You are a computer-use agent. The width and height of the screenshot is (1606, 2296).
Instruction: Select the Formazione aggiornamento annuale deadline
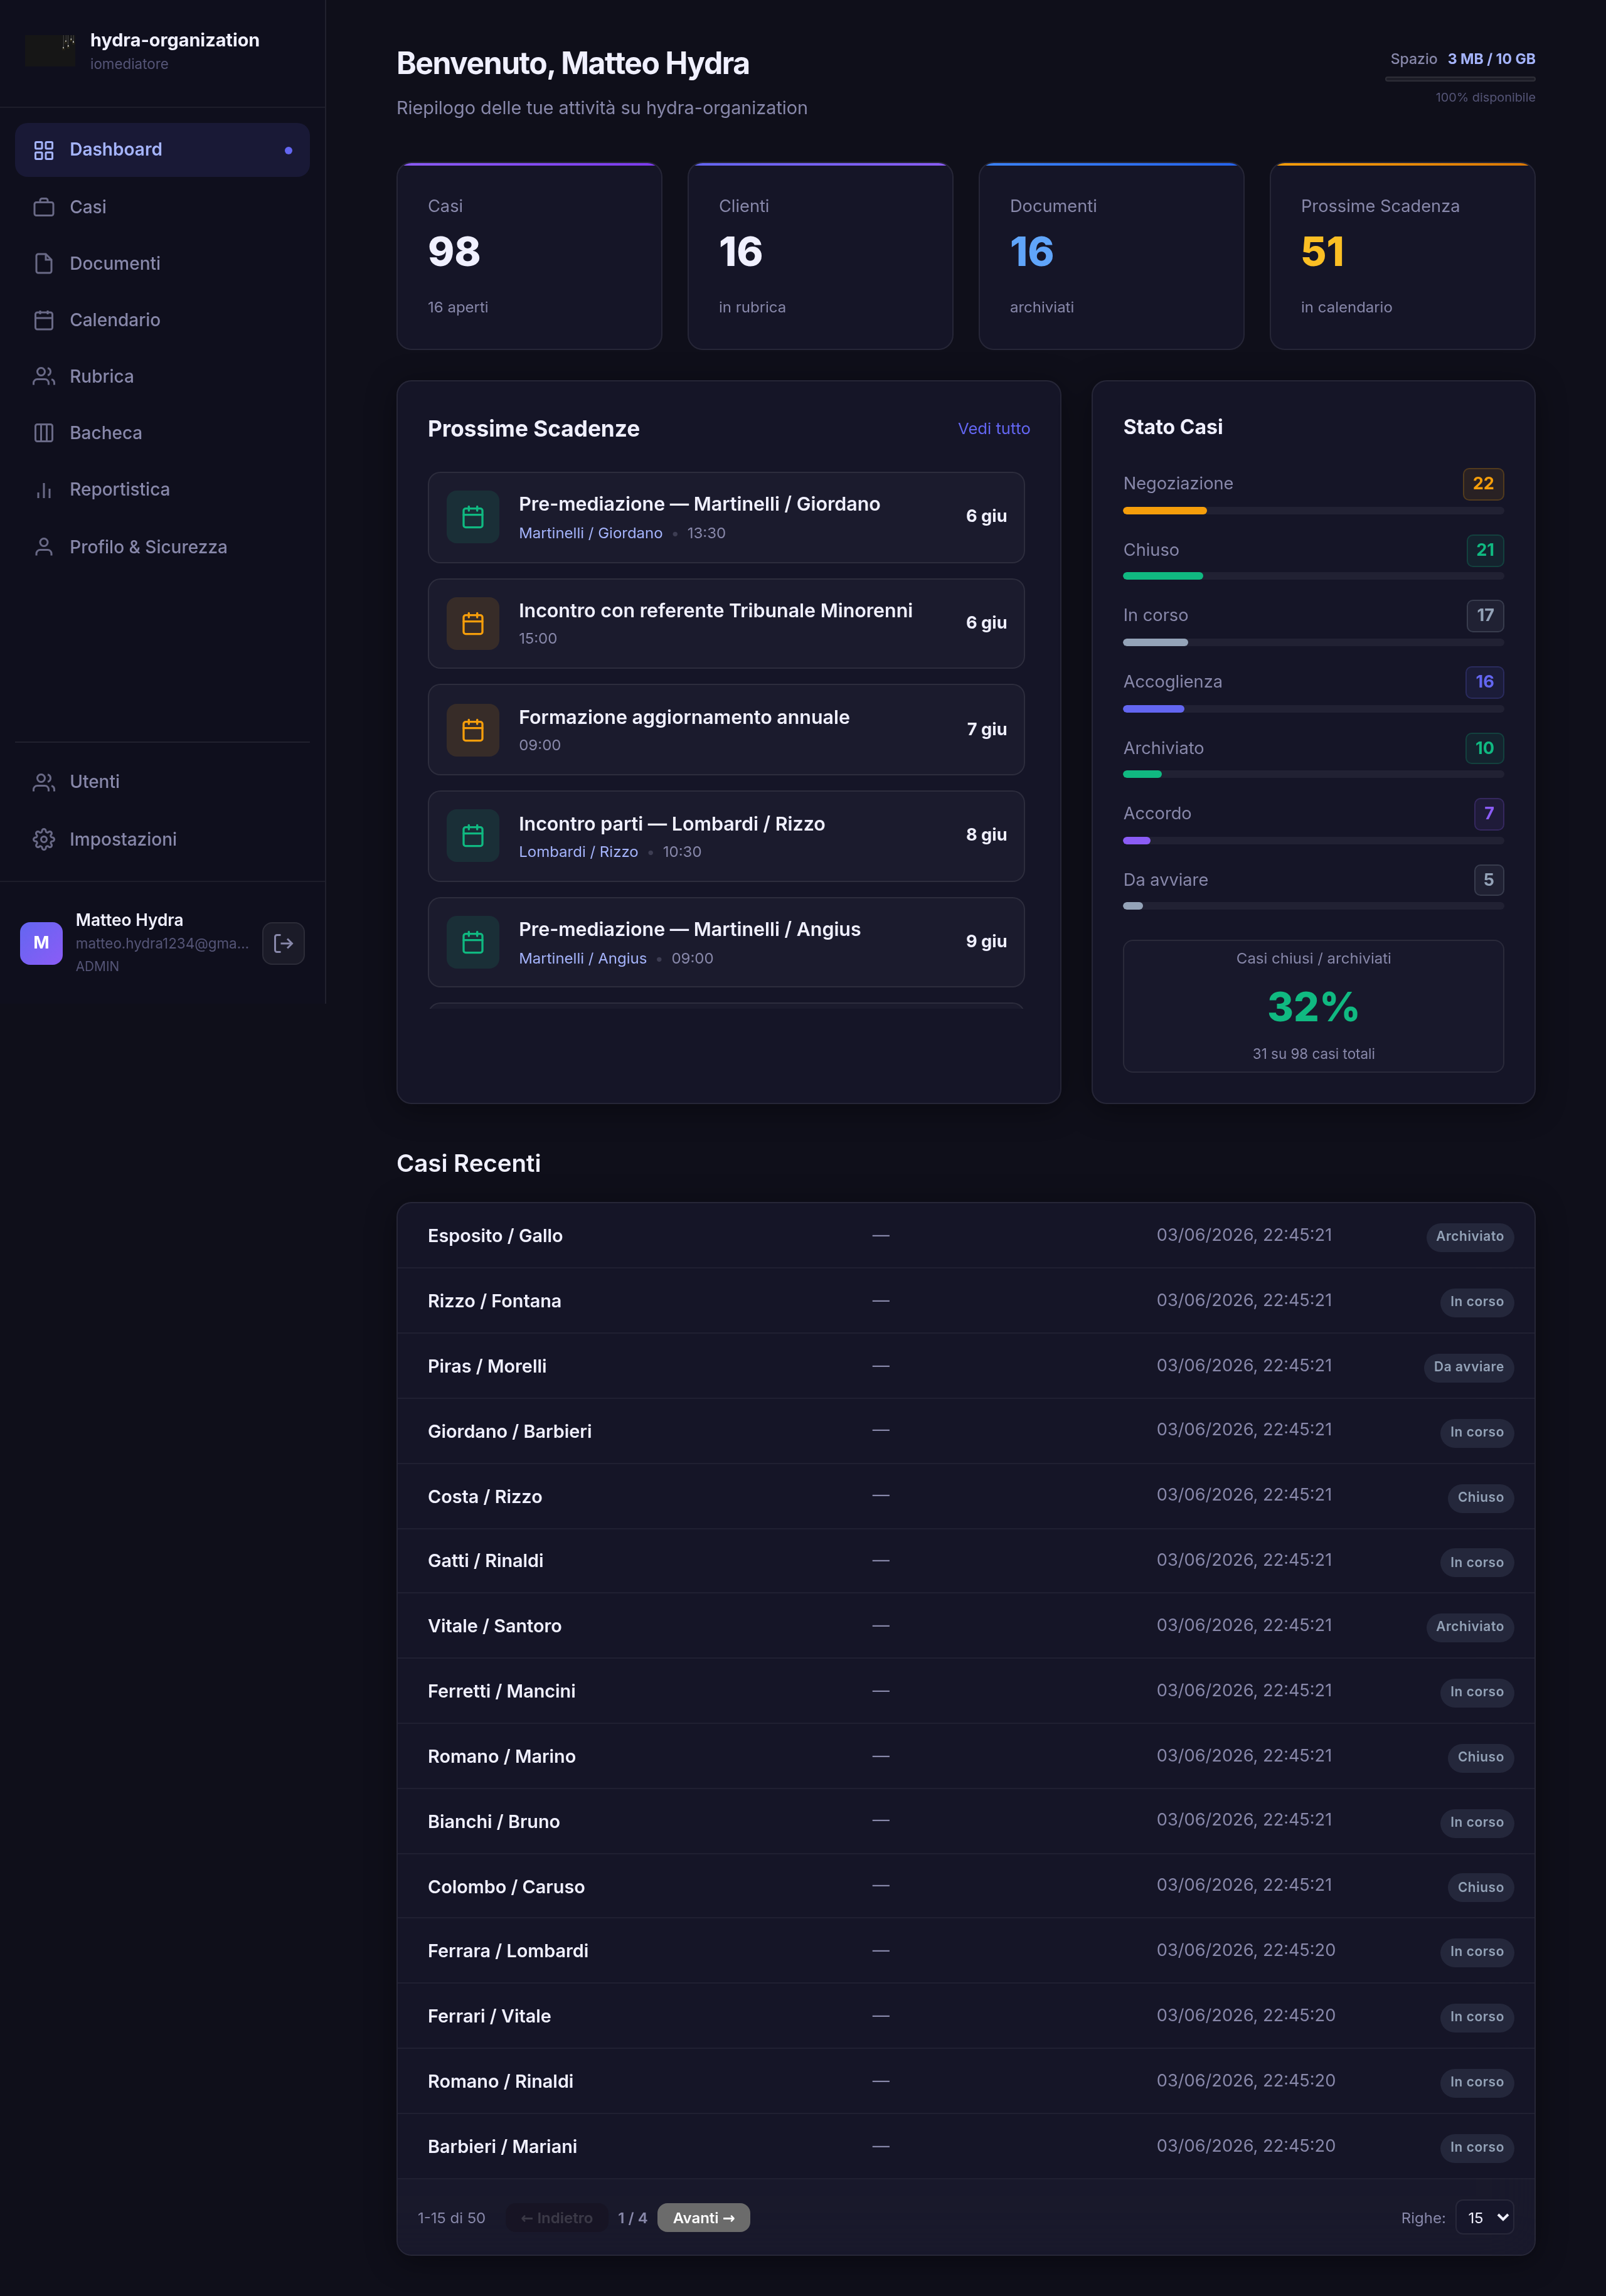726,730
